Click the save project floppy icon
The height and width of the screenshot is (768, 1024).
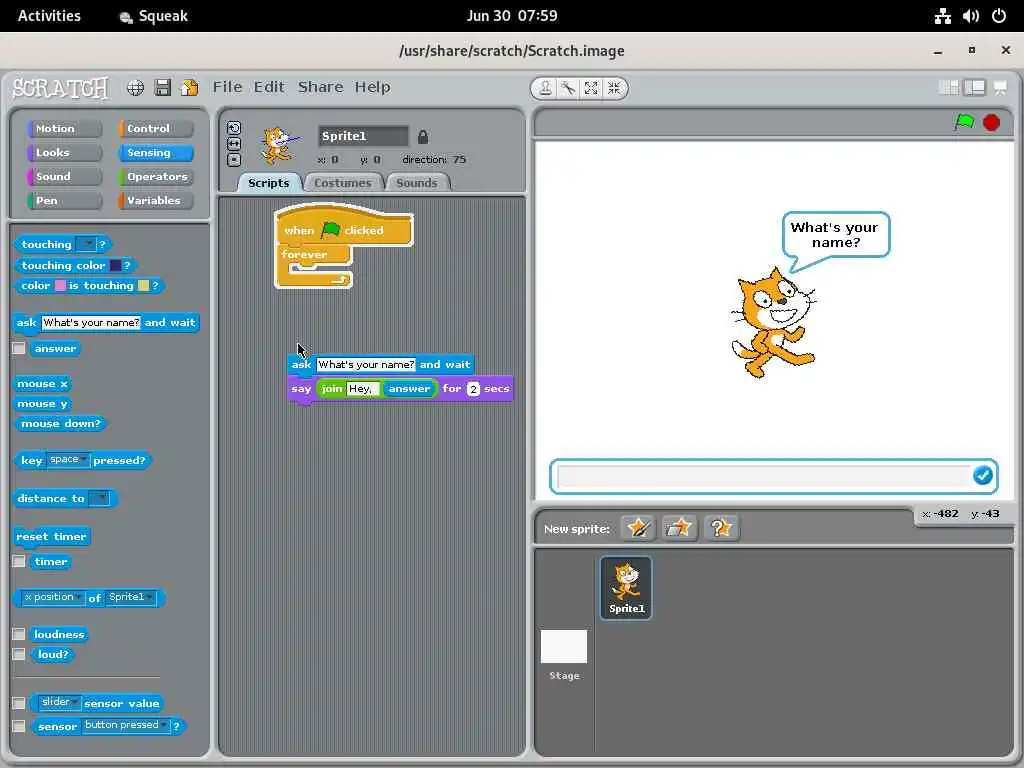[163, 88]
